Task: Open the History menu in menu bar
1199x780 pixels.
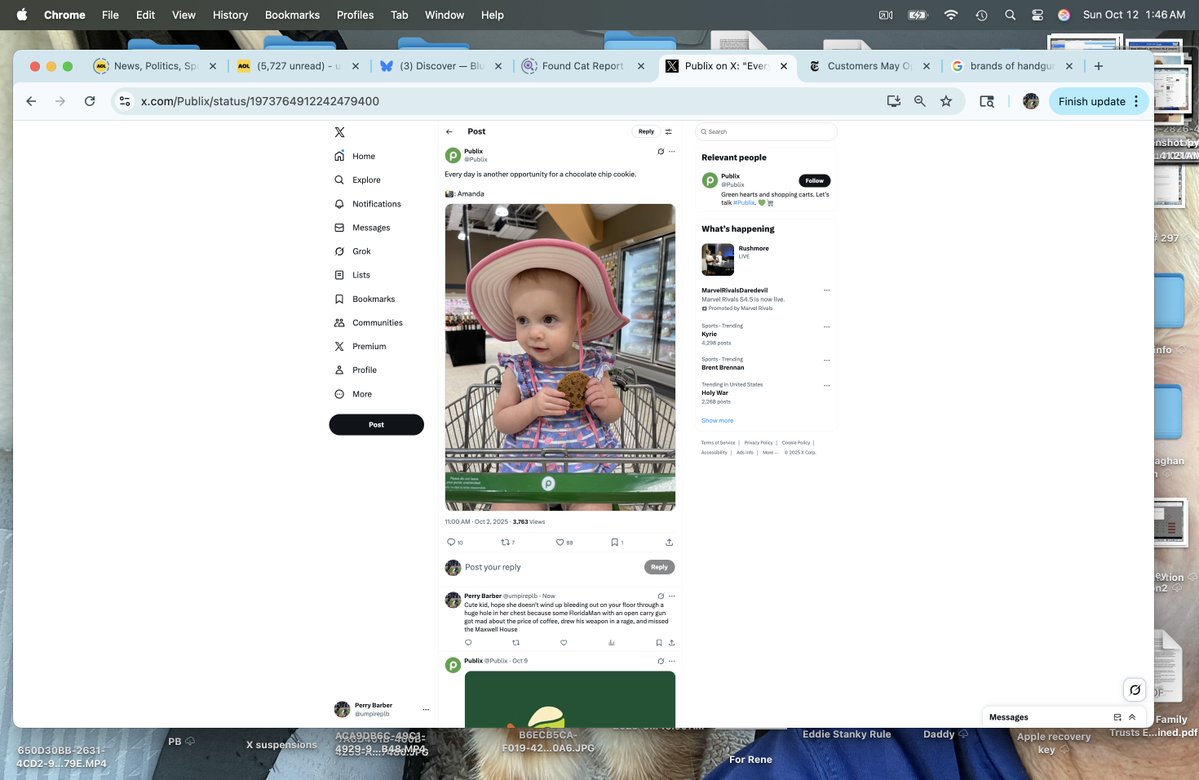Action: [x=230, y=15]
